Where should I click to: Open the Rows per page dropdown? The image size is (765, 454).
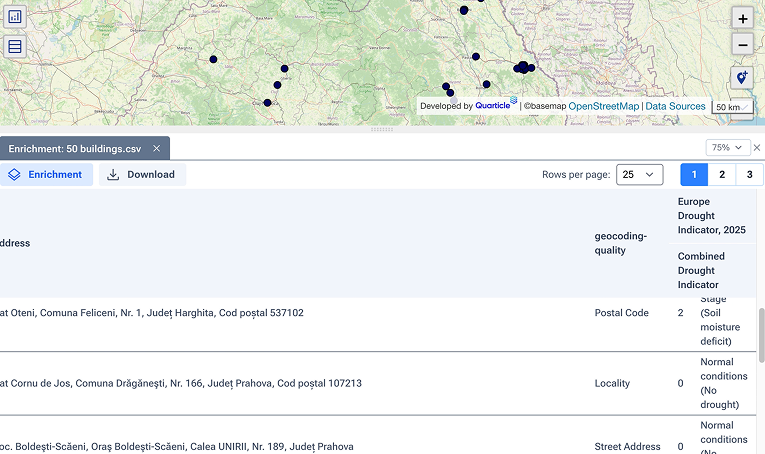tap(640, 175)
